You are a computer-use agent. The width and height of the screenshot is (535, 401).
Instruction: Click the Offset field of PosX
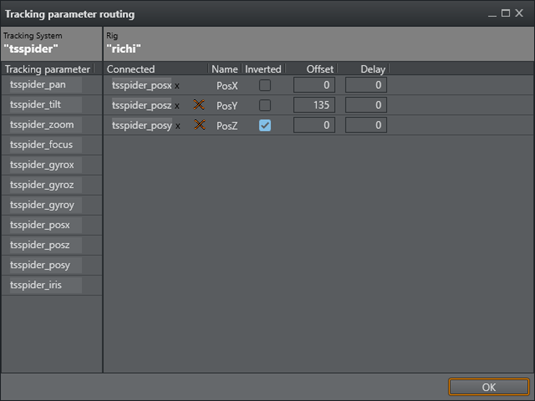314,85
